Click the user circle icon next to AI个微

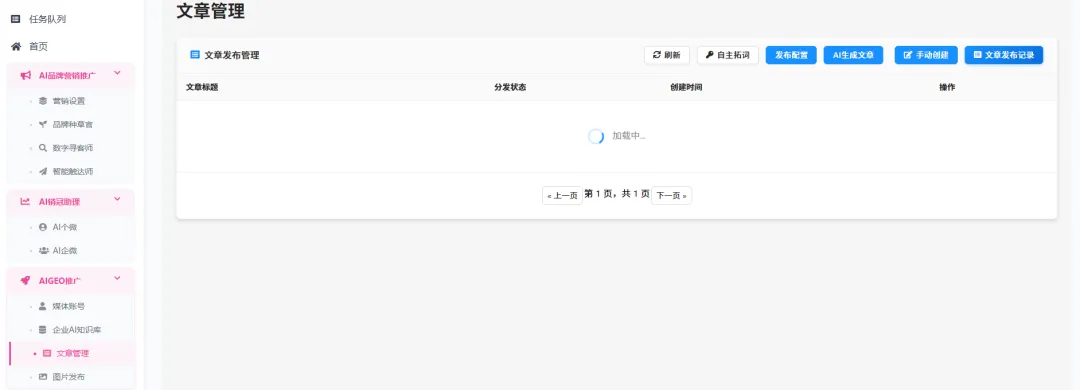pyautogui.click(x=43, y=227)
